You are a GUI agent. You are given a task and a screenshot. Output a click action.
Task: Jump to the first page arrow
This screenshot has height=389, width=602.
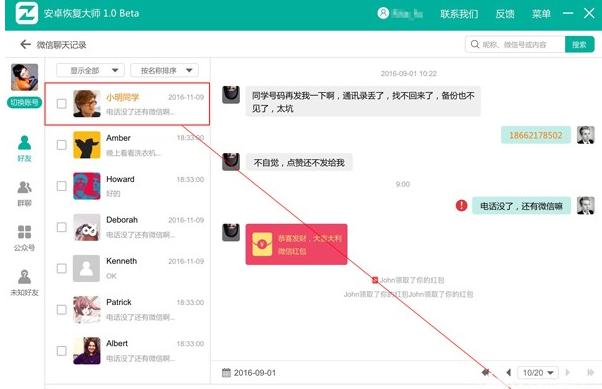point(486,372)
